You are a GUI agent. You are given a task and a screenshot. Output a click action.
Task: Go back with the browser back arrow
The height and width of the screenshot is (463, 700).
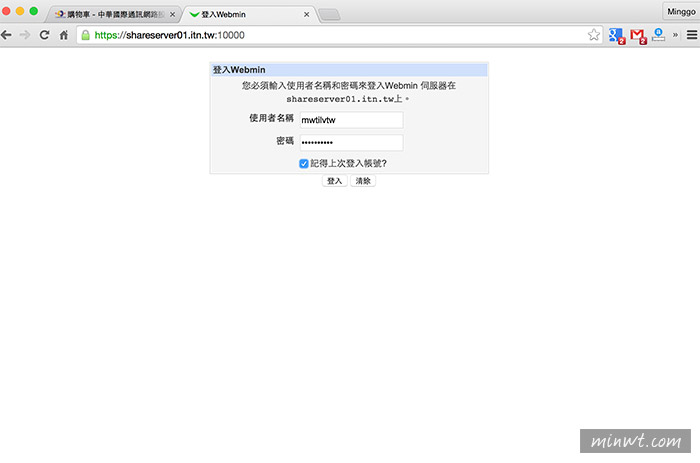6,35
